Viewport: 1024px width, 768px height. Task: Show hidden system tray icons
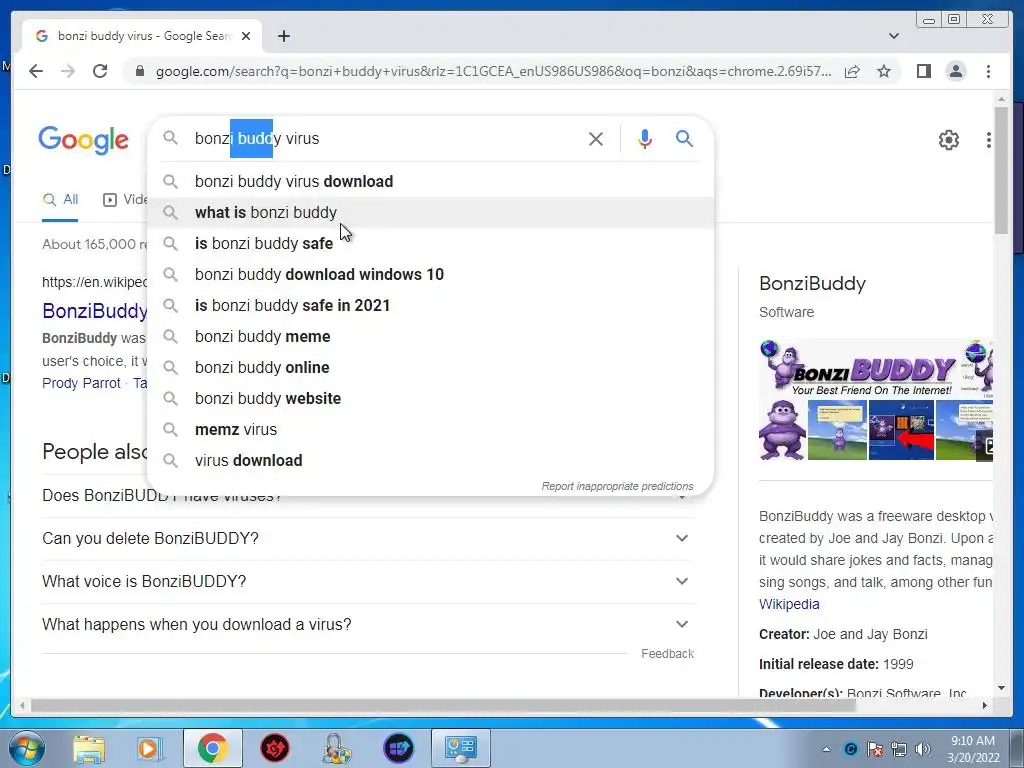(826, 749)
